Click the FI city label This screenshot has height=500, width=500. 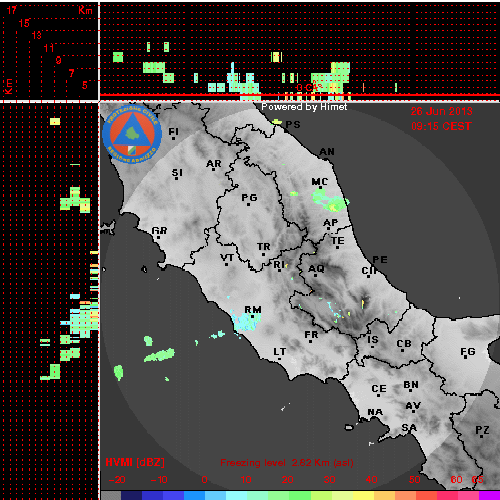pyautogui.click(x=173, y=132)
